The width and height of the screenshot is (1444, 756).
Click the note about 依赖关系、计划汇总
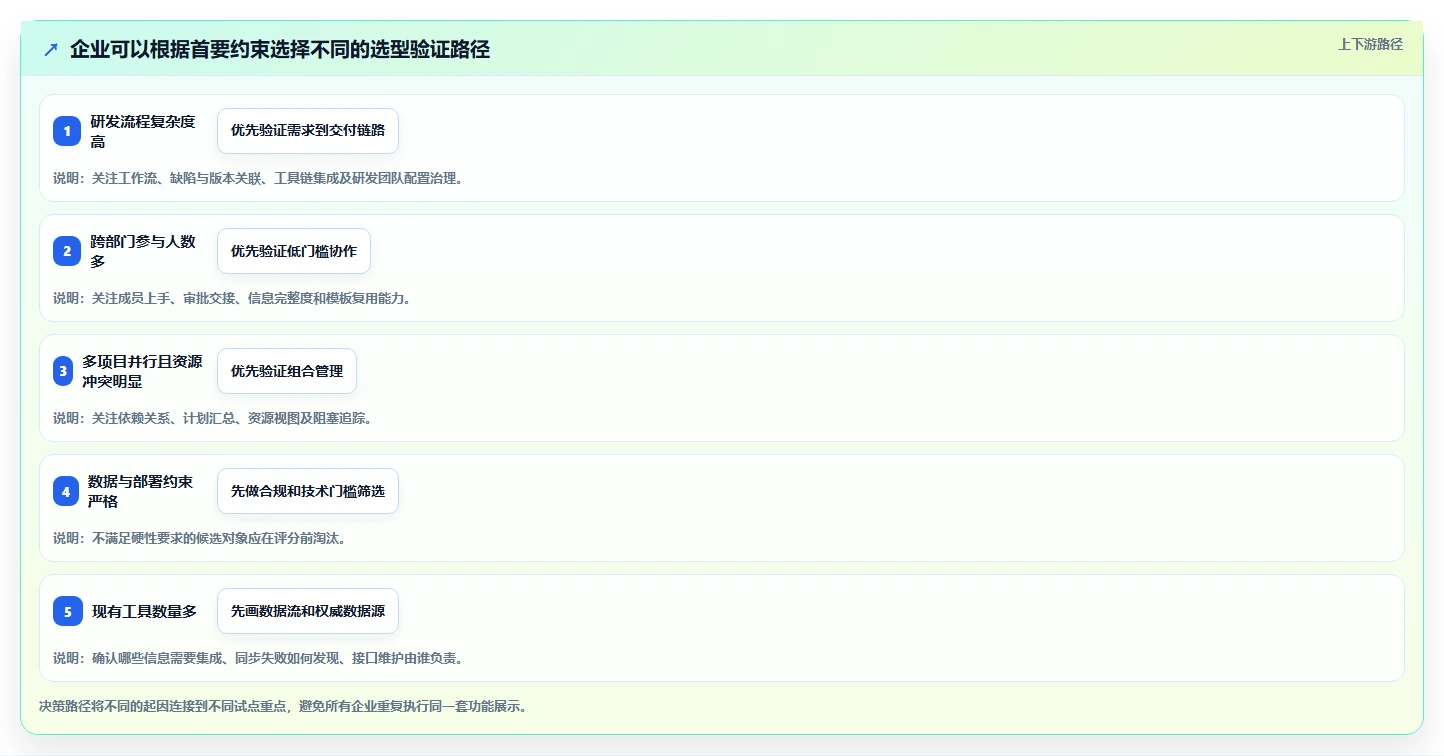[x=214, y=418]
